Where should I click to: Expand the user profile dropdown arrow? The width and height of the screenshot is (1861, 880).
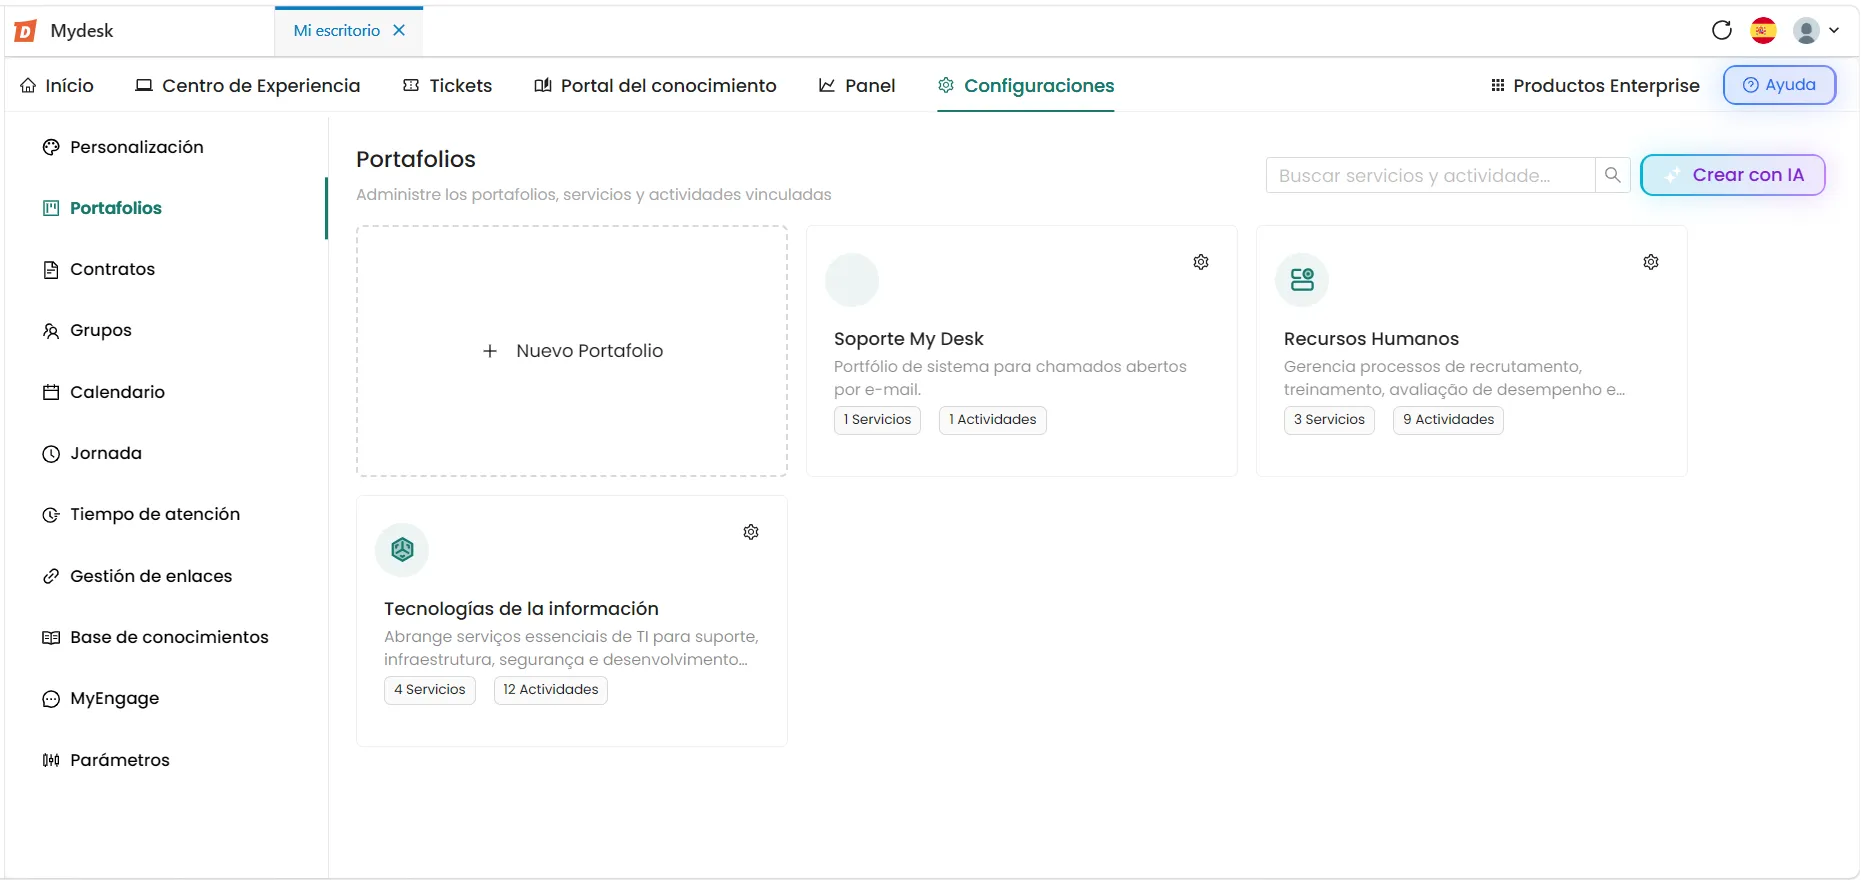coord(1834,30)
